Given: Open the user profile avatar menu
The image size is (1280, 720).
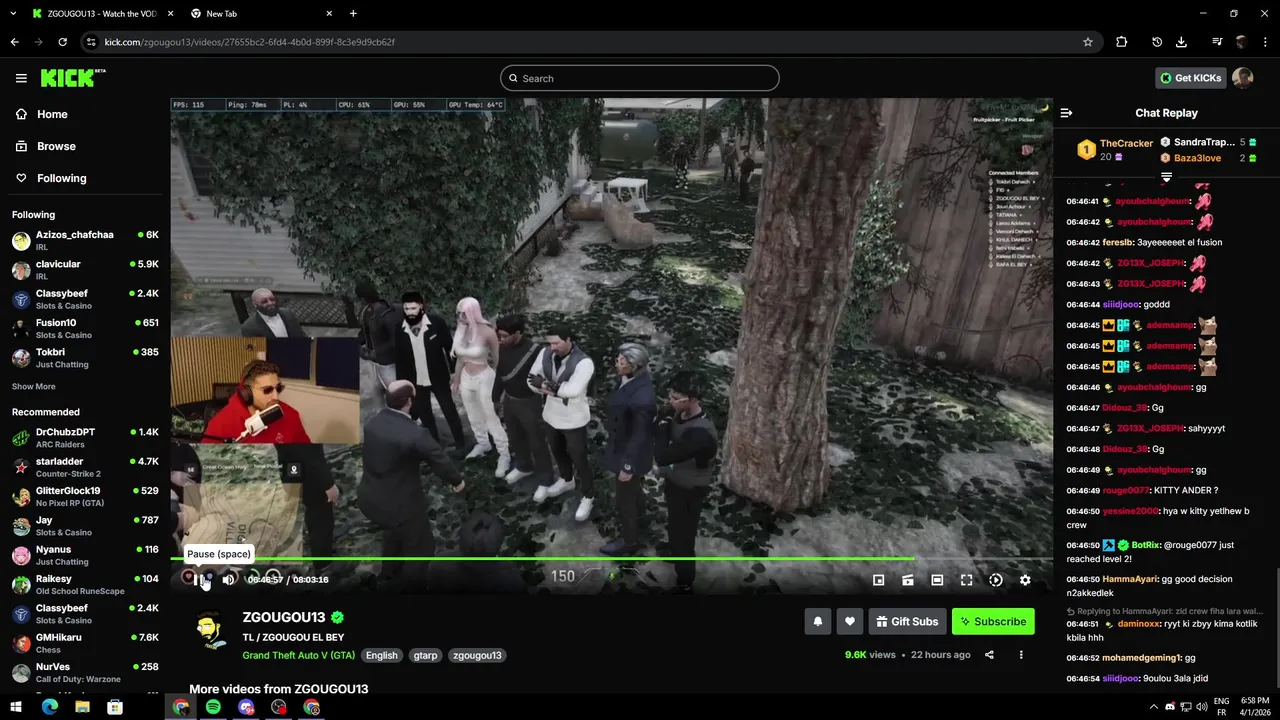Looking at the screenshot, I should pyautogui.click(x=1243, y=78).
